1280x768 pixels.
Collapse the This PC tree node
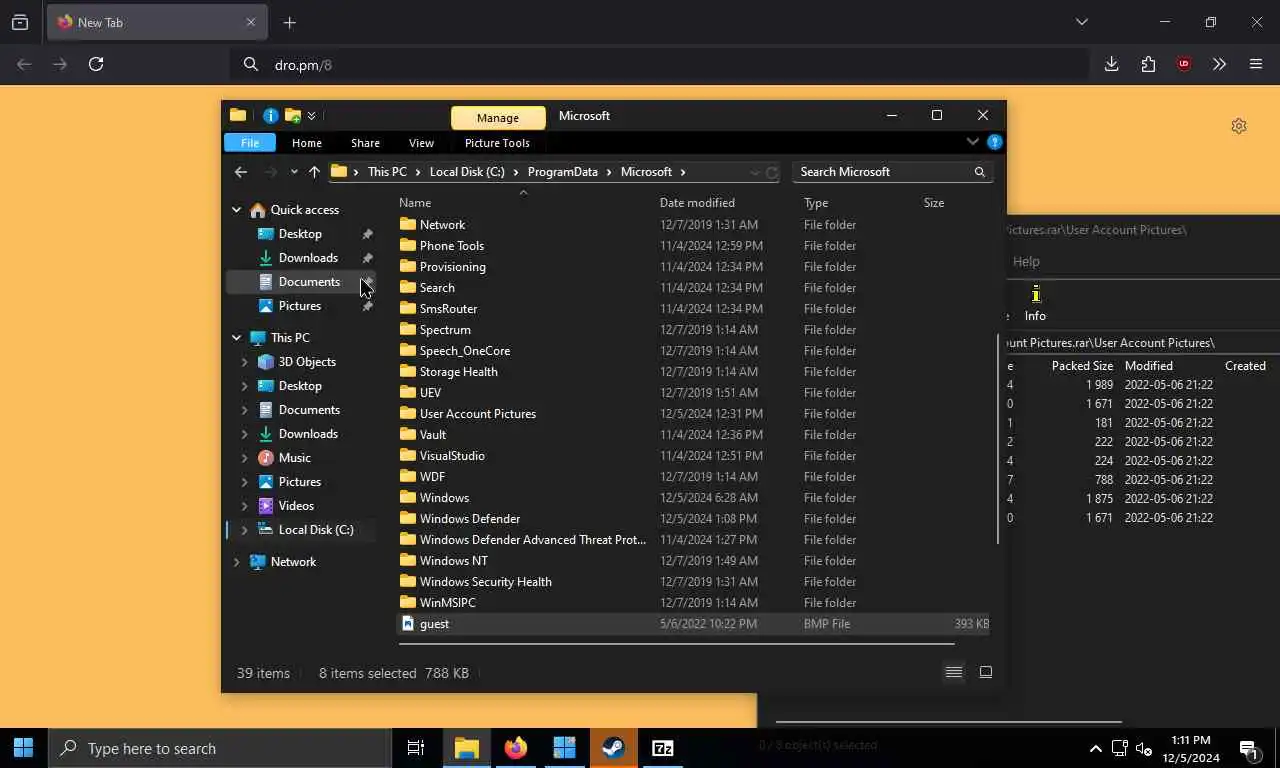(237, 338)
